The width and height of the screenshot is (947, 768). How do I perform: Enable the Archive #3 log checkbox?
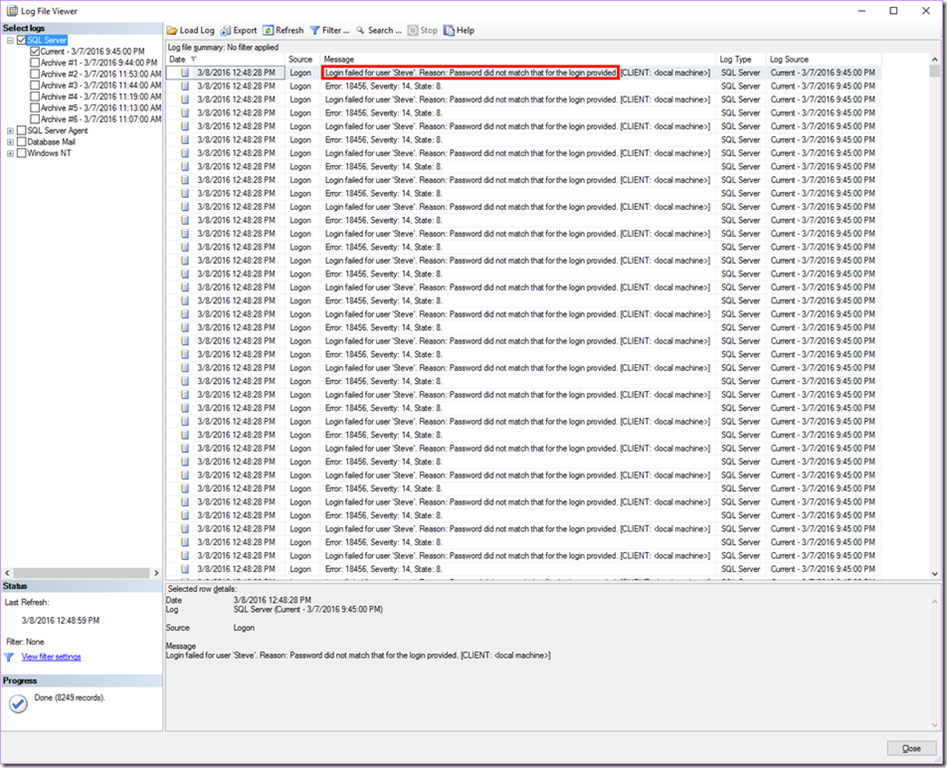[35, 85]
